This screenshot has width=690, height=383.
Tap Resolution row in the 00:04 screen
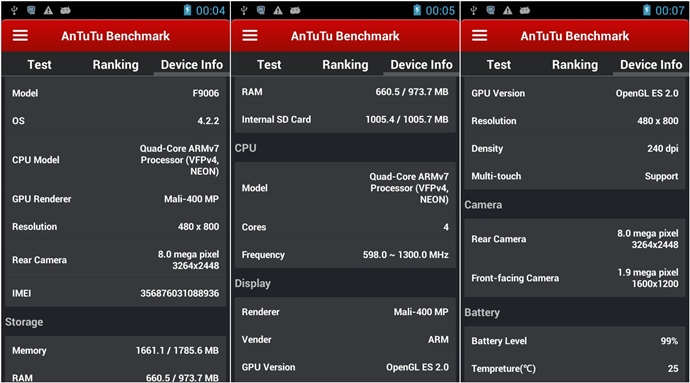pos(115,227)
